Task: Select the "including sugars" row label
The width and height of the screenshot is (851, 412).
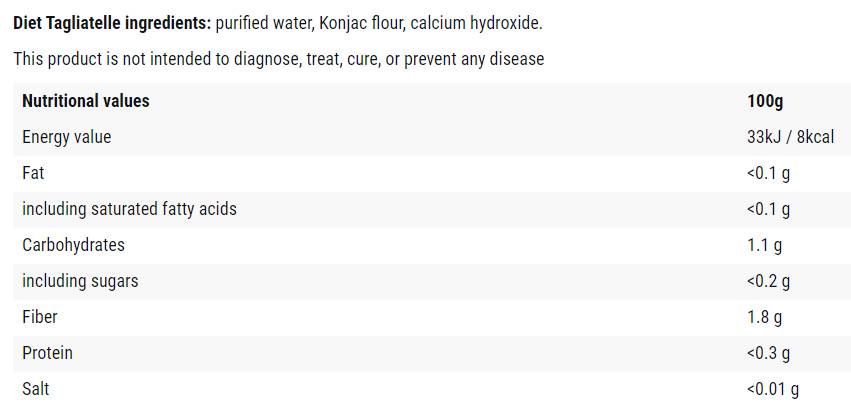Action: click(80, 281)
